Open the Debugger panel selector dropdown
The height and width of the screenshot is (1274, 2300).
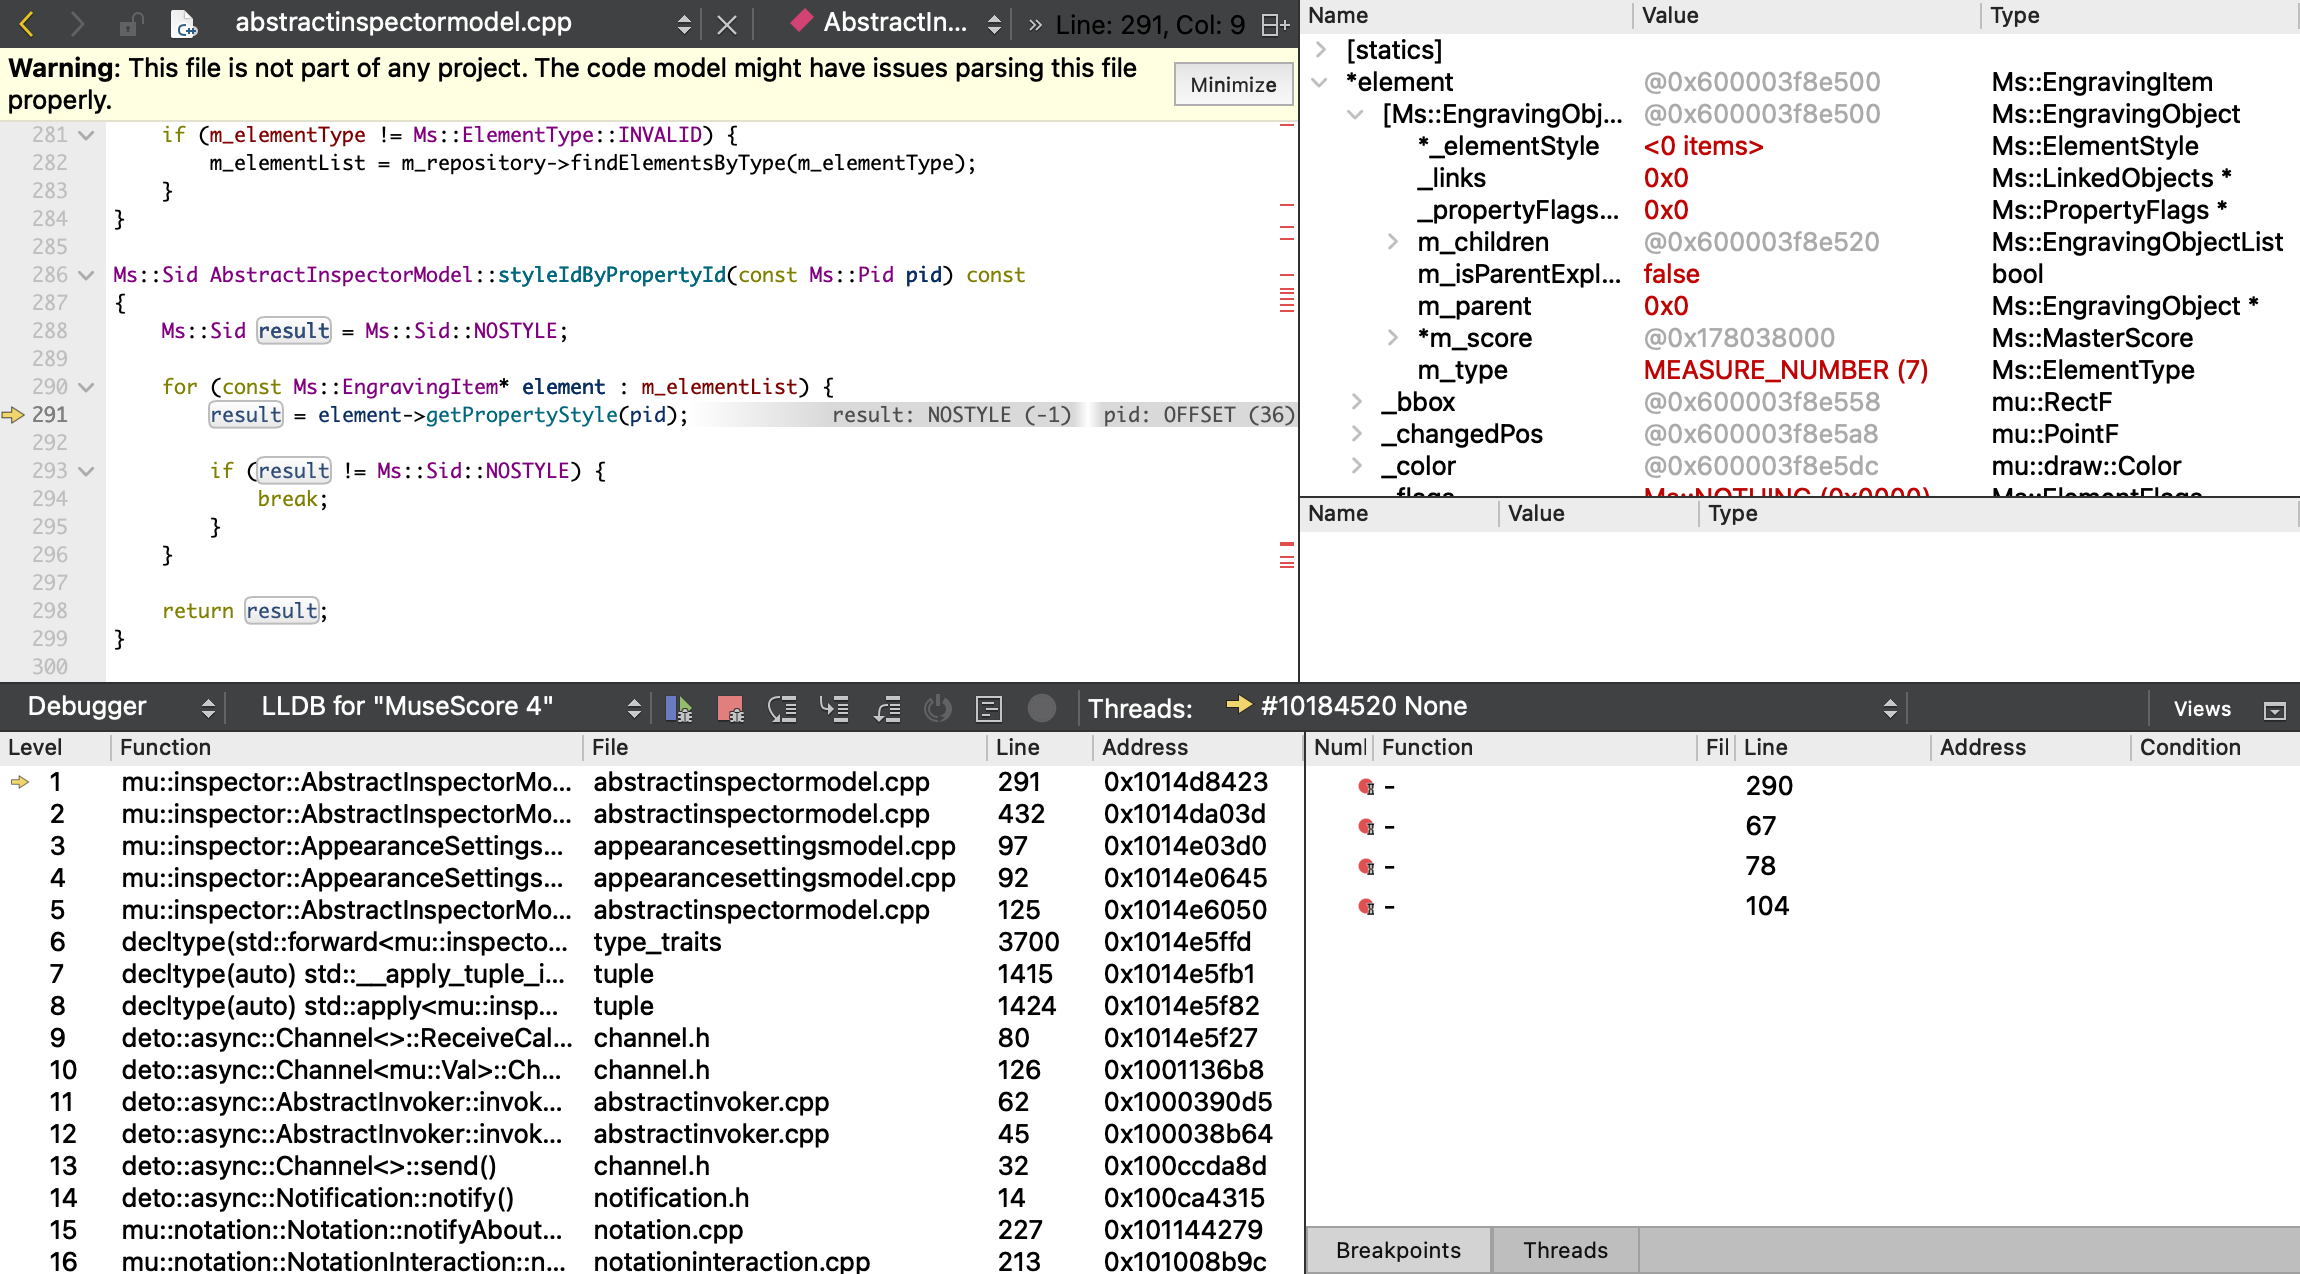120,707
